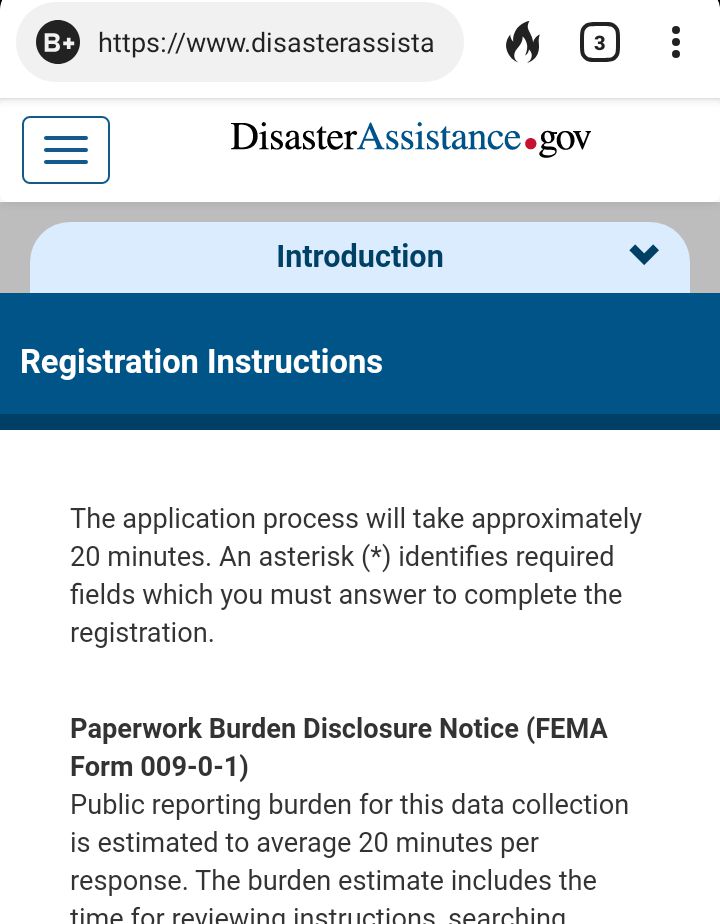Click the blue "Assistance" word in the logo

coord(439,137)
